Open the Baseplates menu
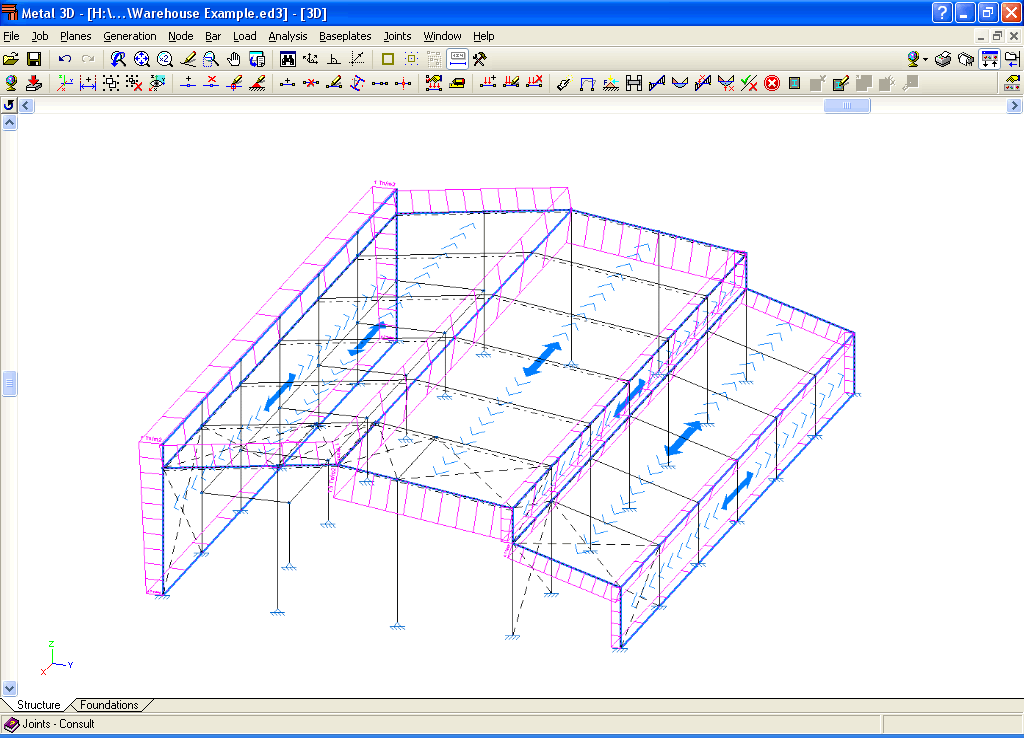This screenshot has height=738, width=1024. click(345, 36)
